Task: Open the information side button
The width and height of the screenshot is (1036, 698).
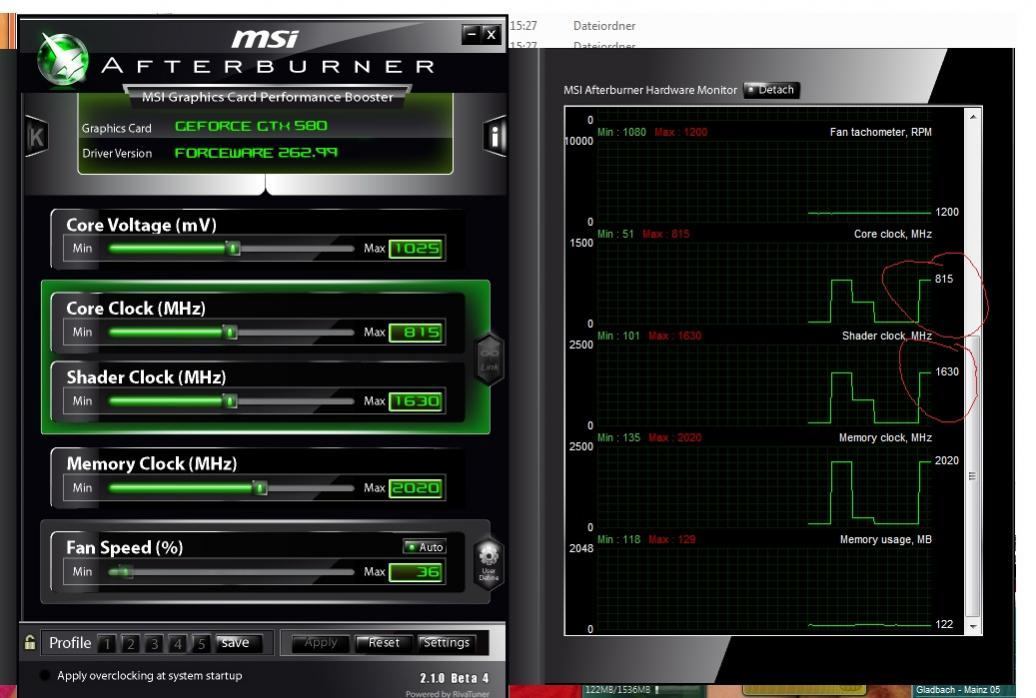Action: tap(495, 137)
